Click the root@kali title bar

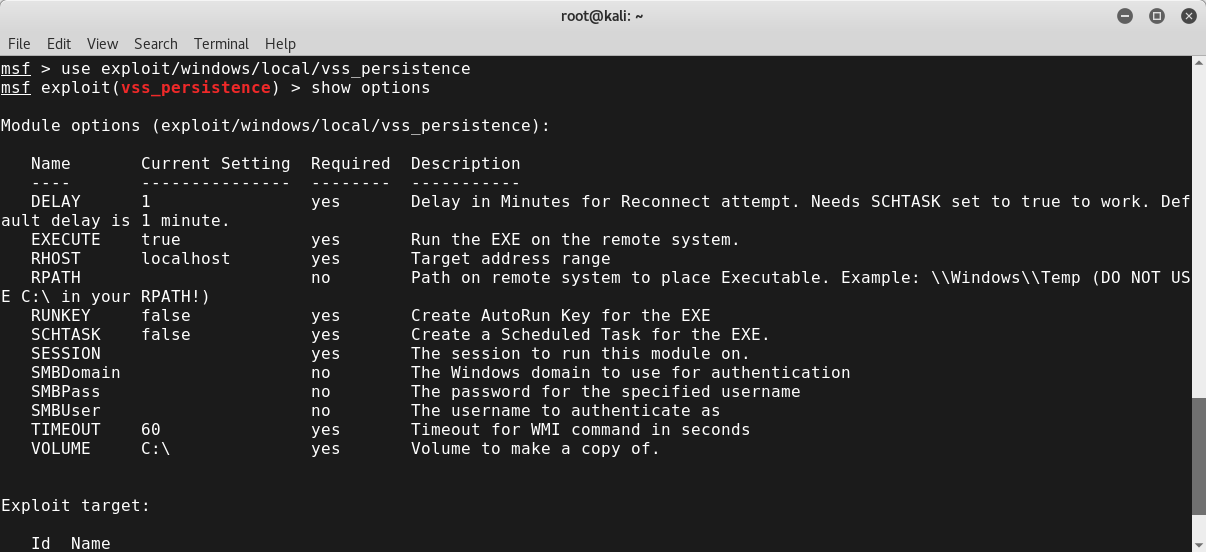[603, 16]
